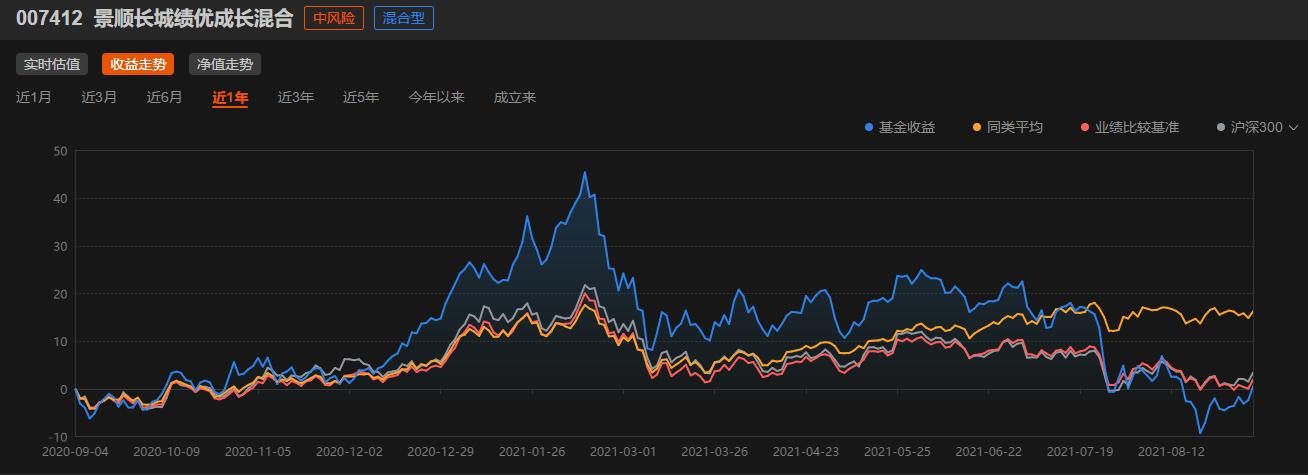Click x-axis date label 2020-11-05
Screen dimensions: 1308x475
coord(259,451)
